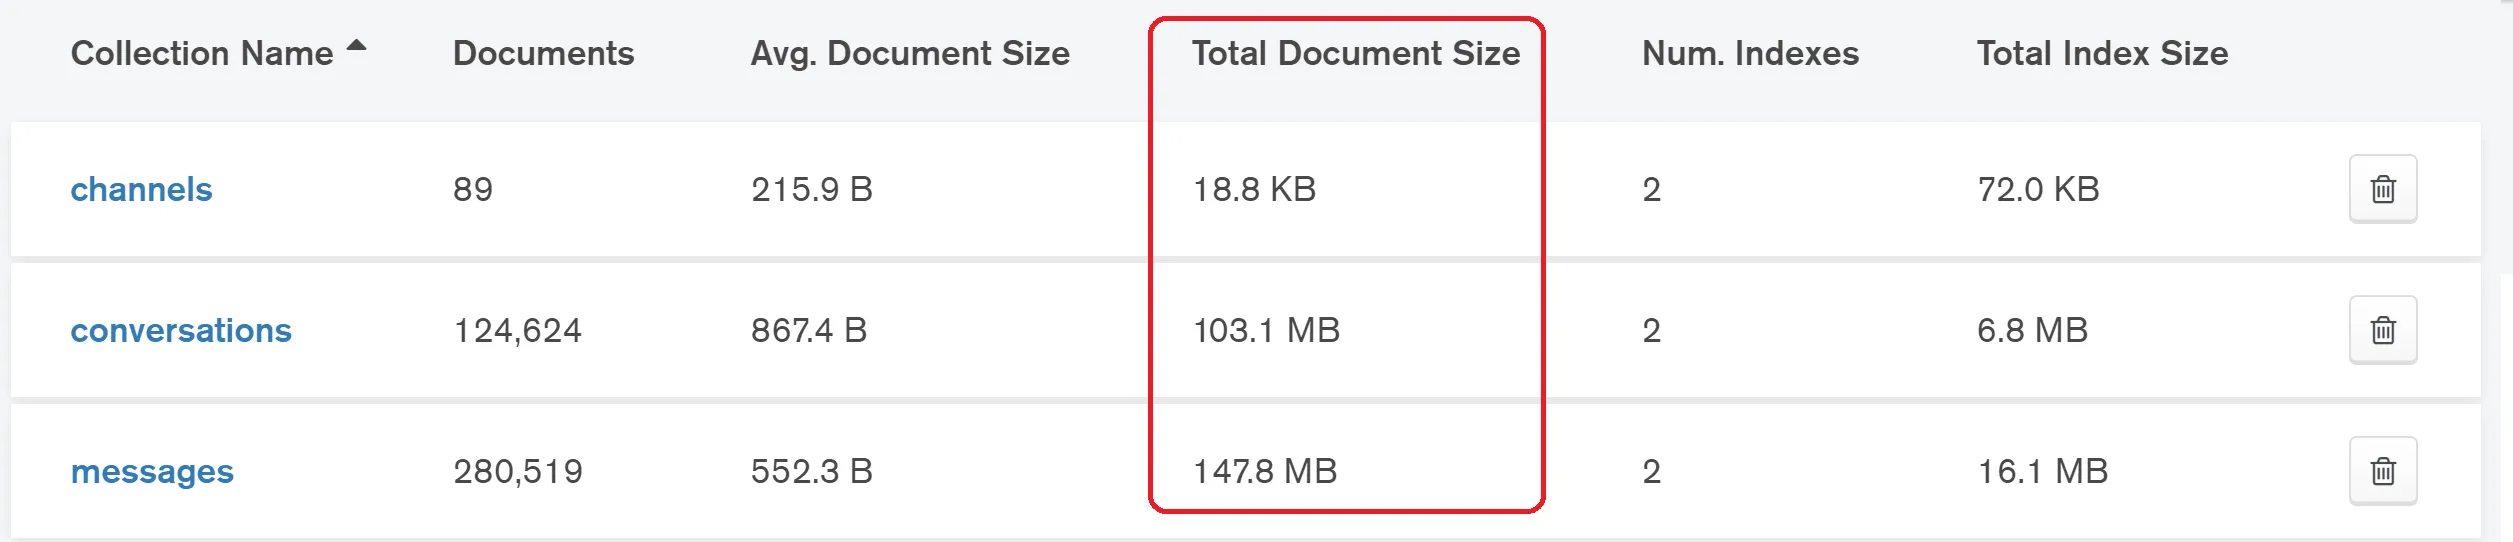Image resolution: width=2513 pixels, height=542 pixels.
Task: Click trash icon for conversations collection
Action: [2382, 330]
